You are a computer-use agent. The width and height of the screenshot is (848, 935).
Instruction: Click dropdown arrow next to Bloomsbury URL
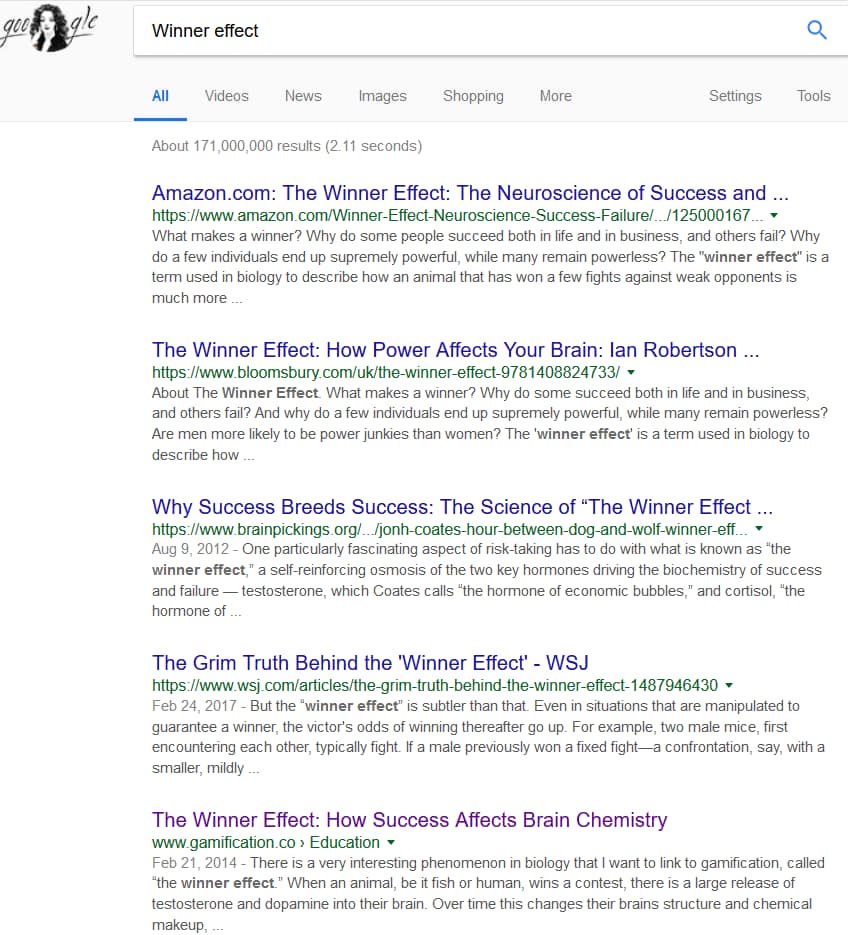631,372
